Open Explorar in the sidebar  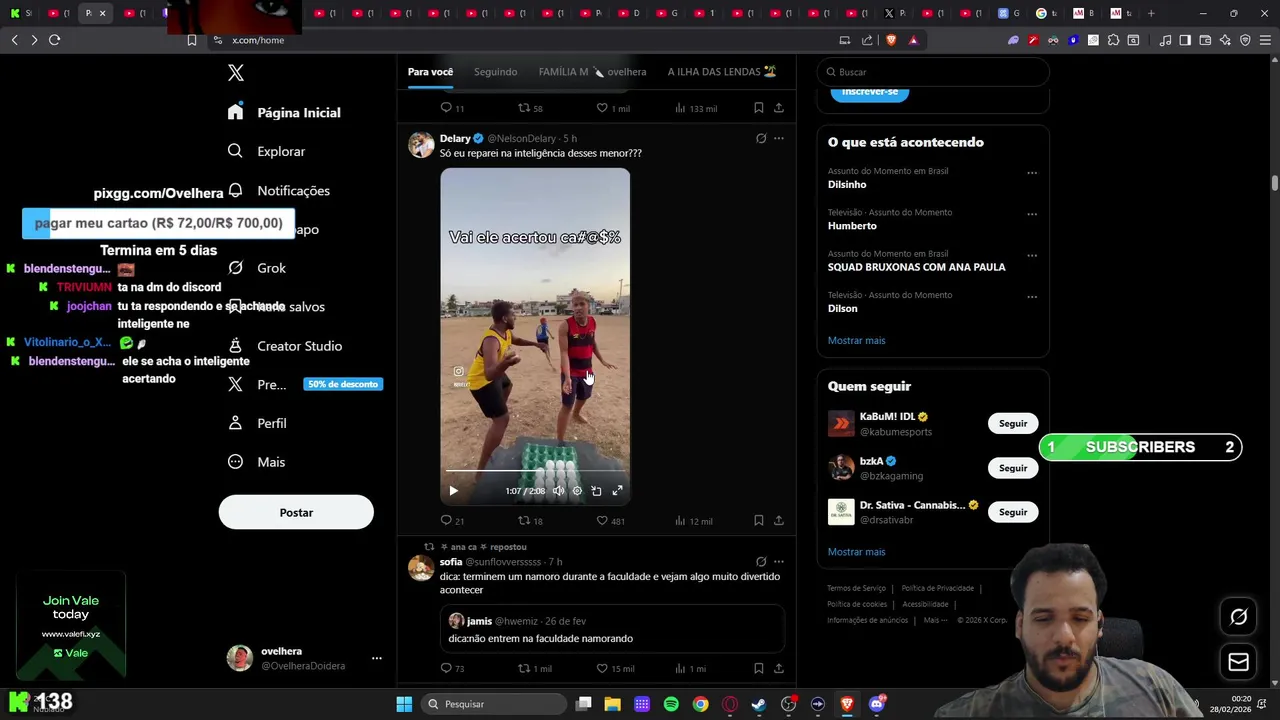266,151
